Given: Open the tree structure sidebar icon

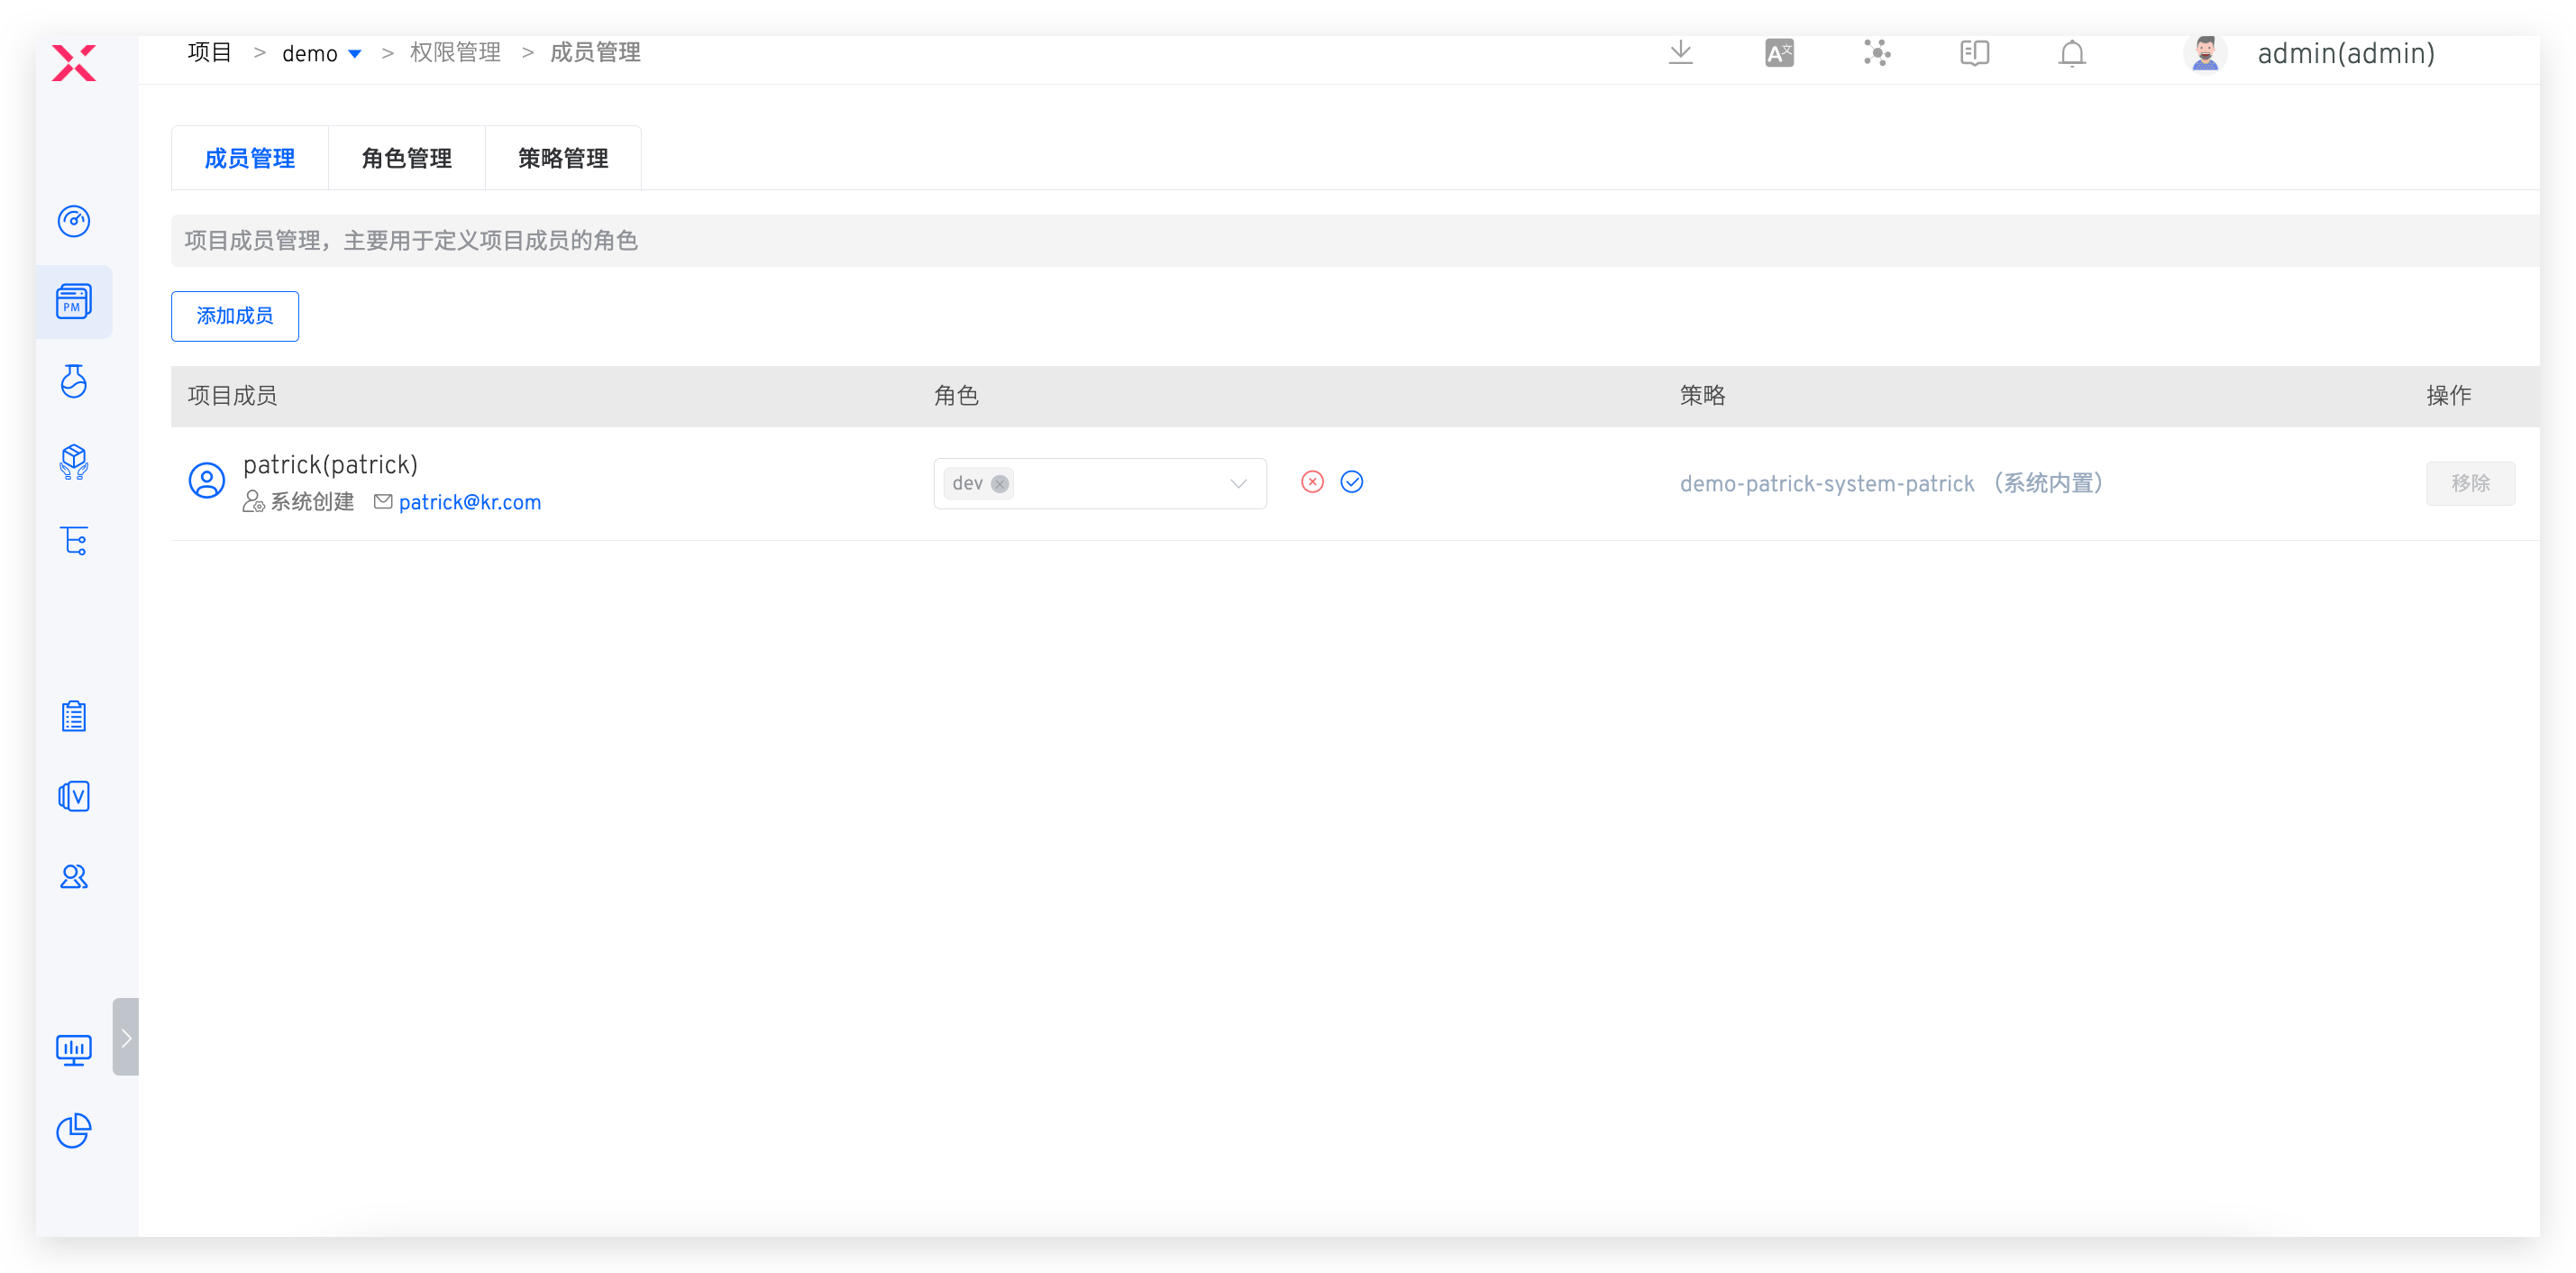Looking at the screenshot, I should [x=74, y=541].
